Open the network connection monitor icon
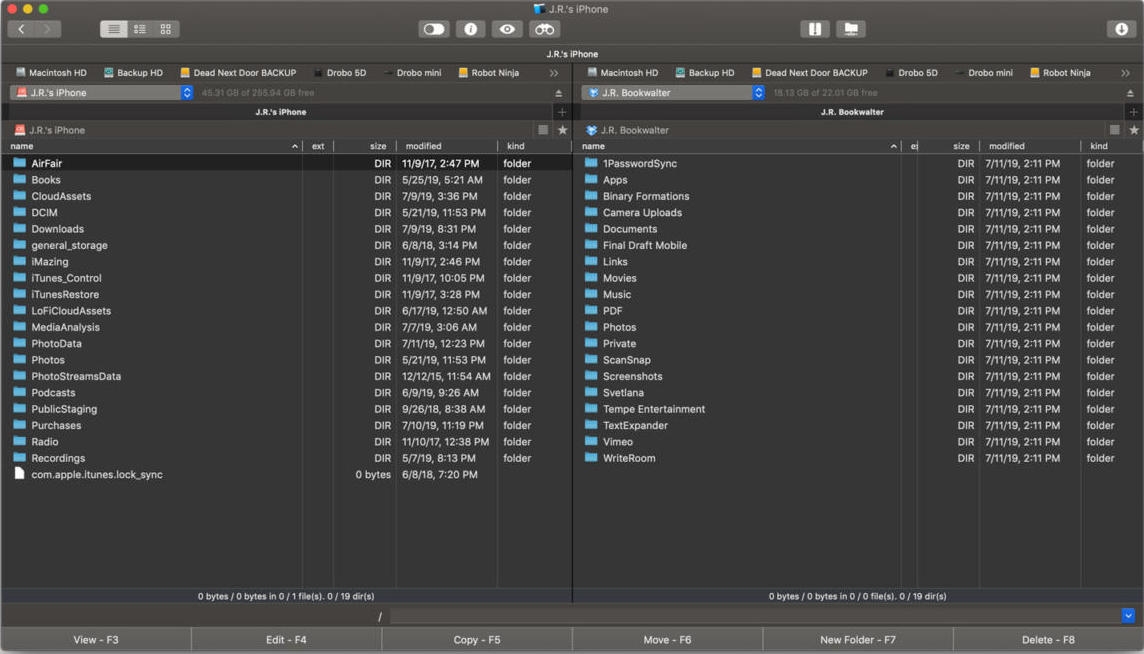Image resolution: width=1144 pixels, height=654 pixels. [x=851, y=29]
